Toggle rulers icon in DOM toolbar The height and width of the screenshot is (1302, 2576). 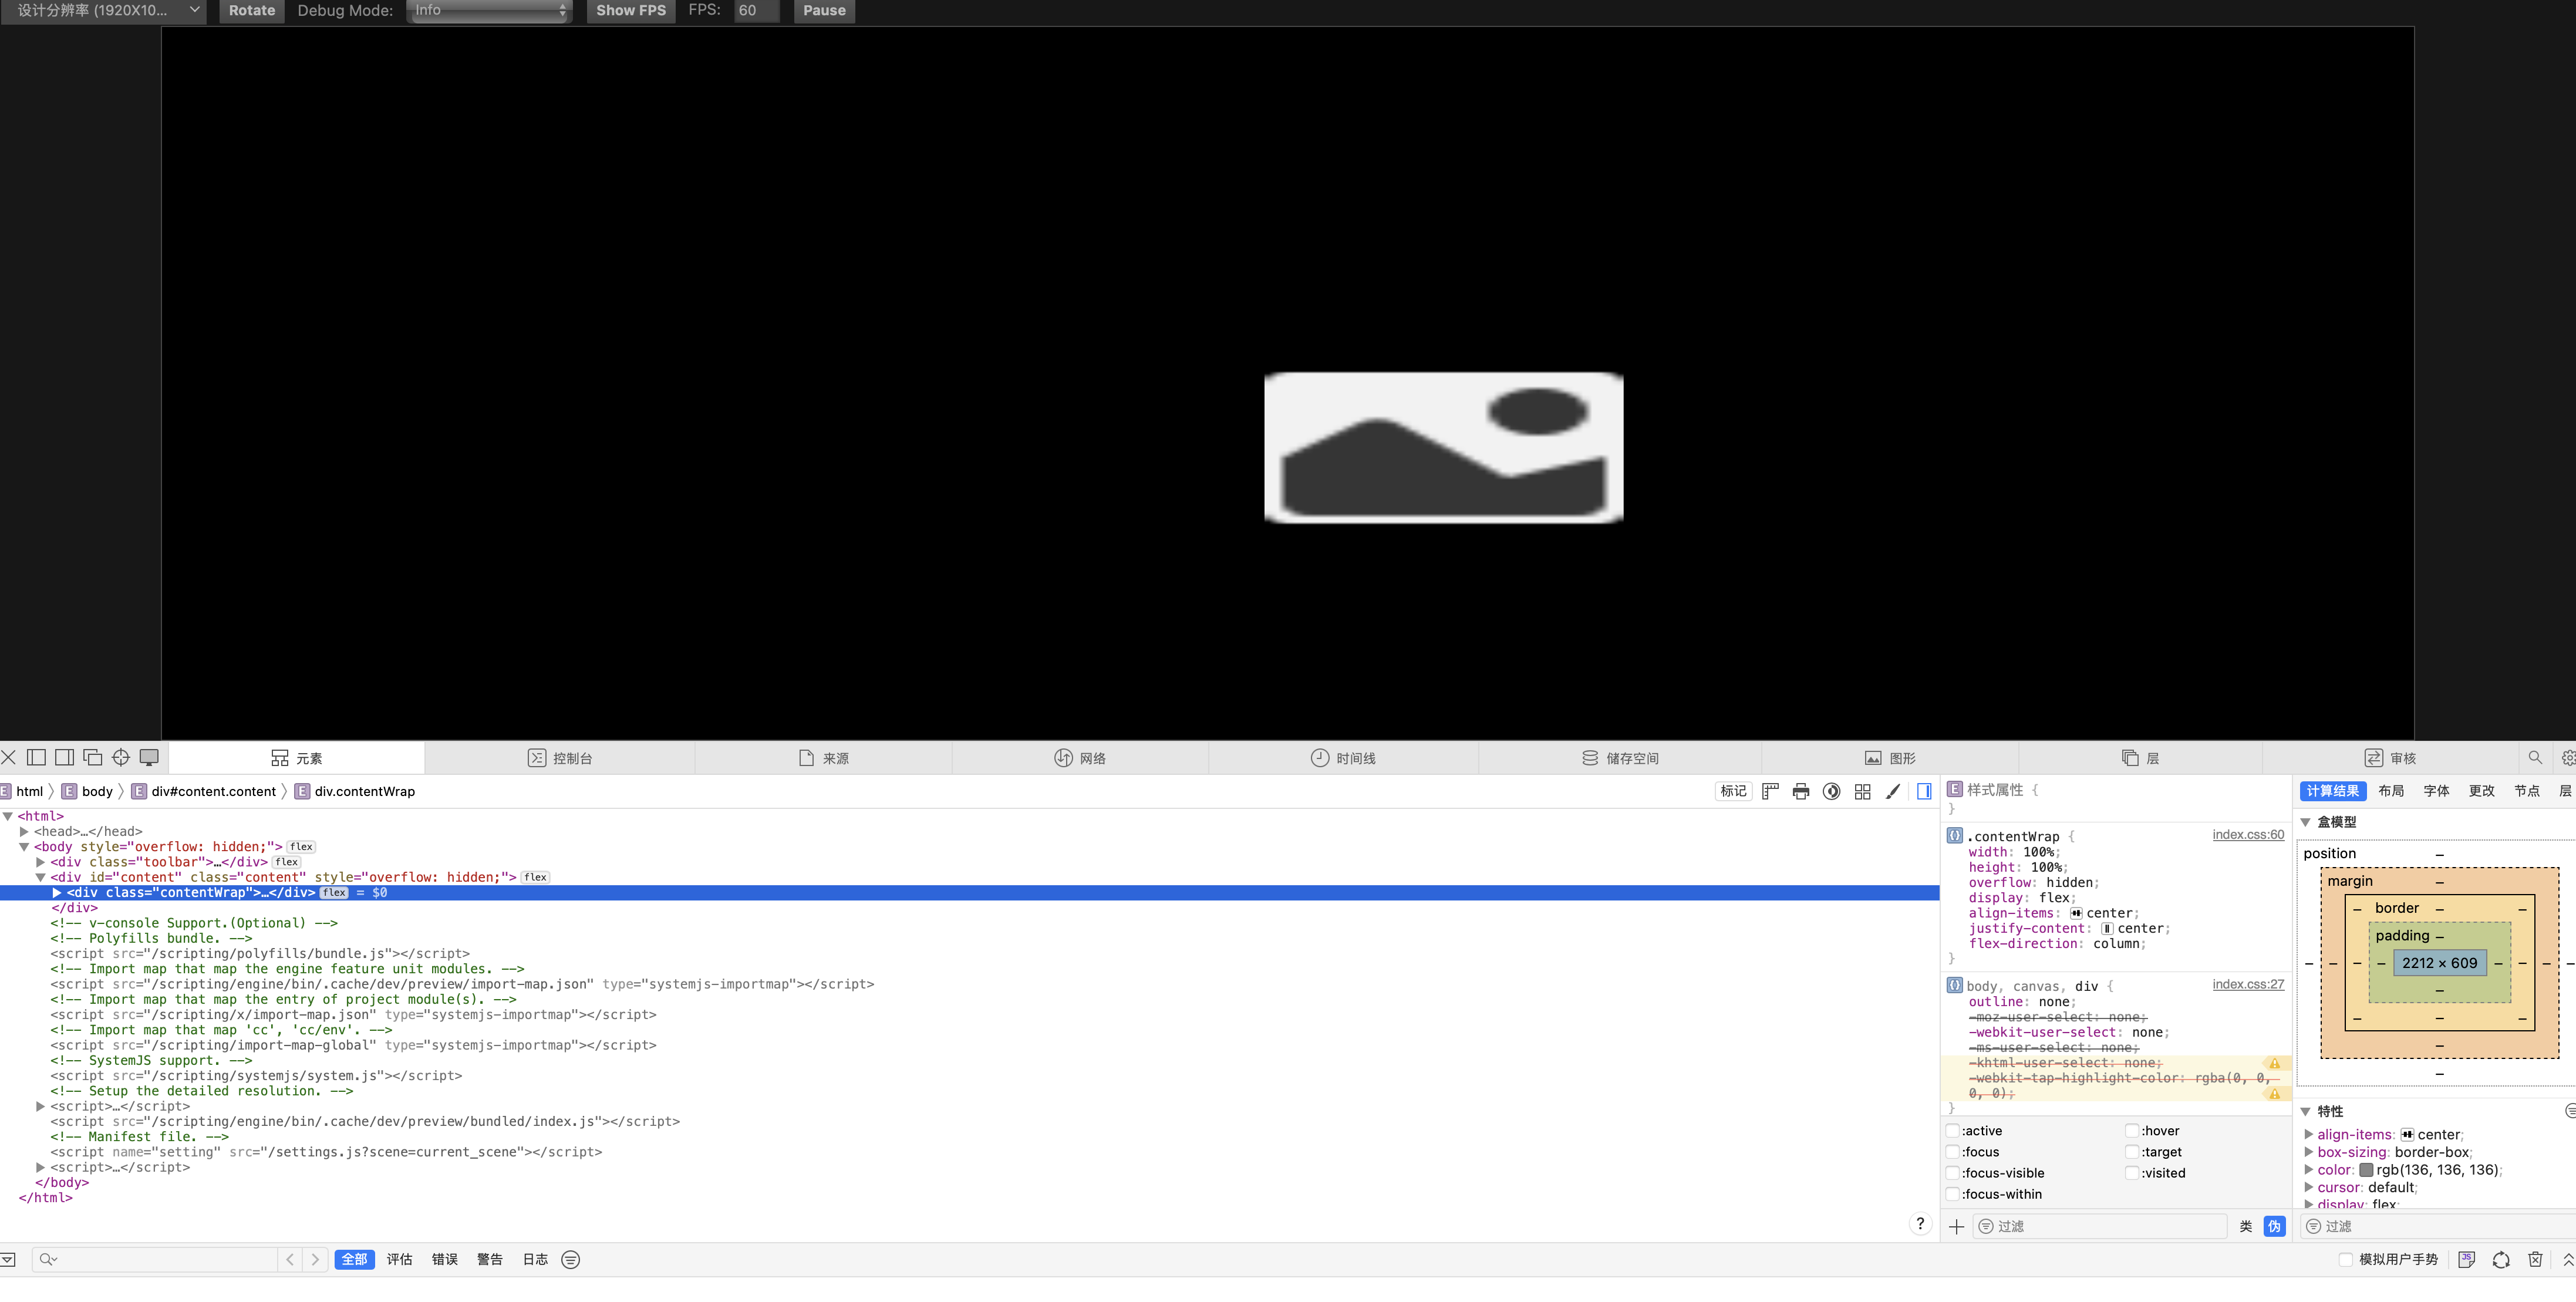pyautogui.click(x=1770, y=791)
